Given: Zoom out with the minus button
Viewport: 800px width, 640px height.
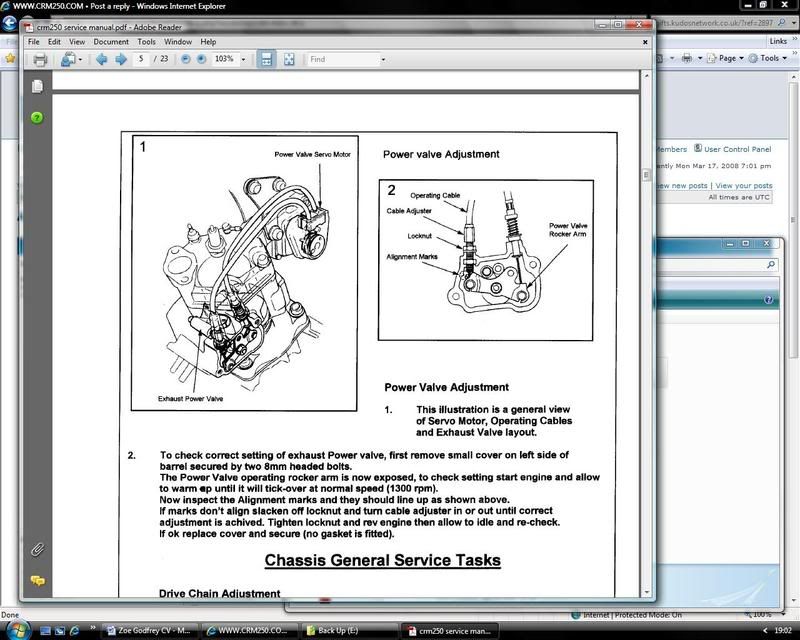Looking at the screenshot, I should tap(186, 59).
